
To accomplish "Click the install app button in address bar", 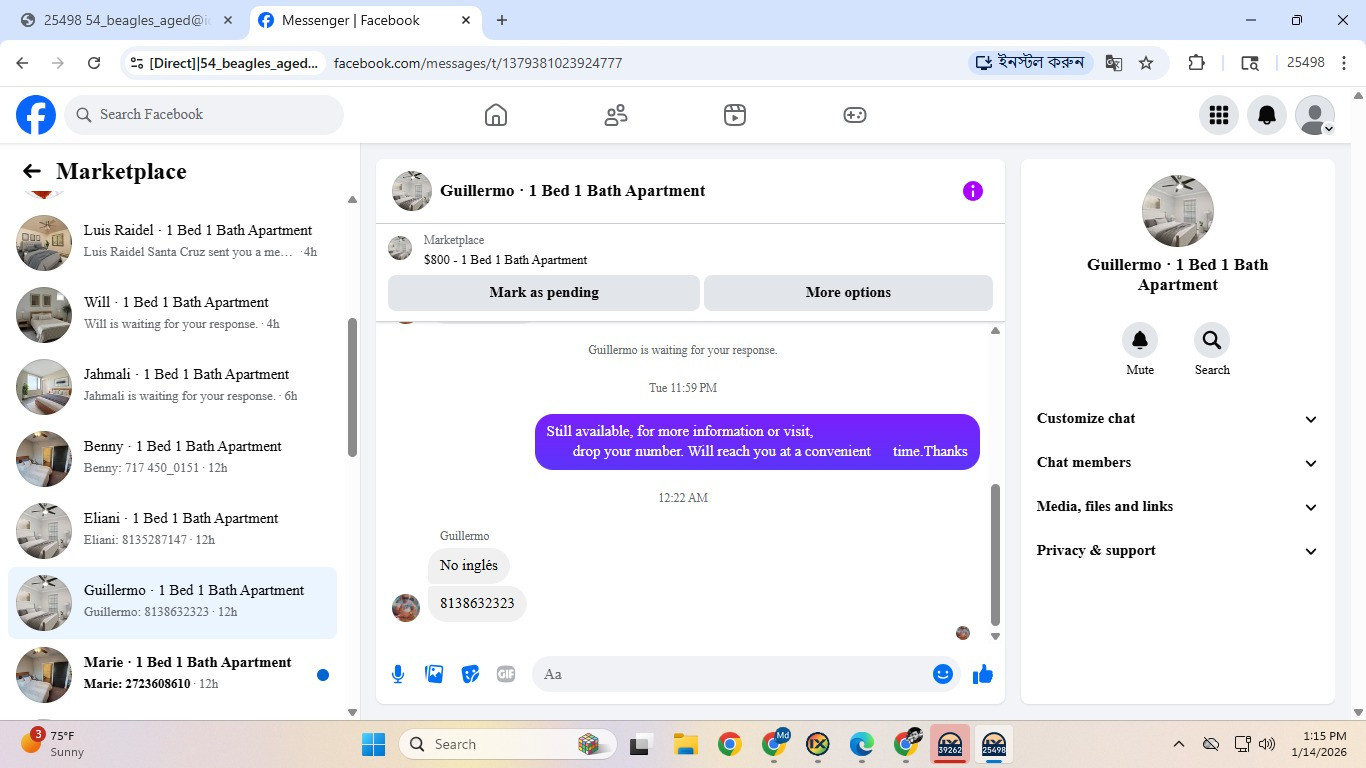I will (1031, 63).
